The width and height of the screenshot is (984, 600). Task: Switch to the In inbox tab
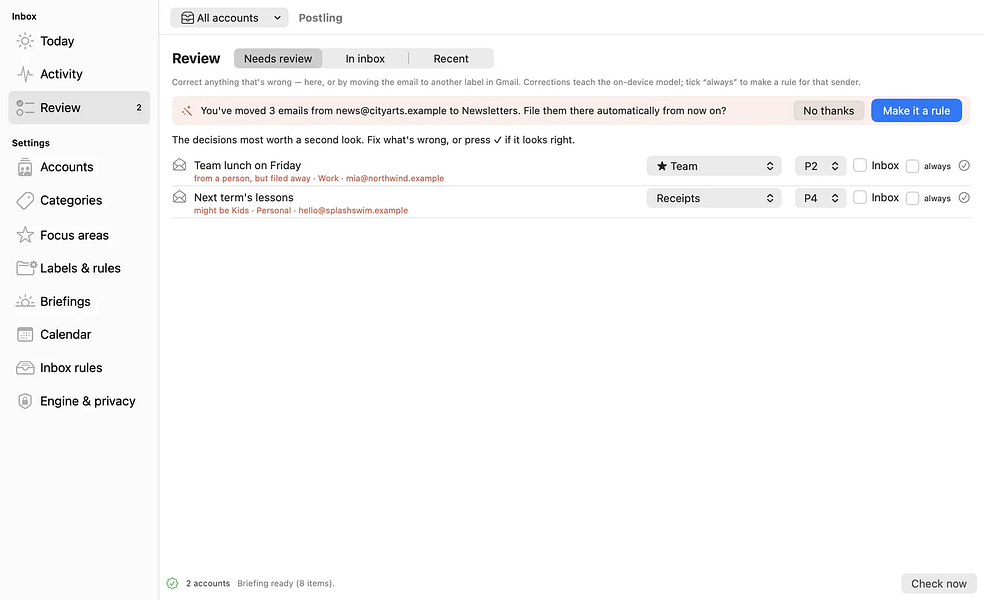[365, 58]
